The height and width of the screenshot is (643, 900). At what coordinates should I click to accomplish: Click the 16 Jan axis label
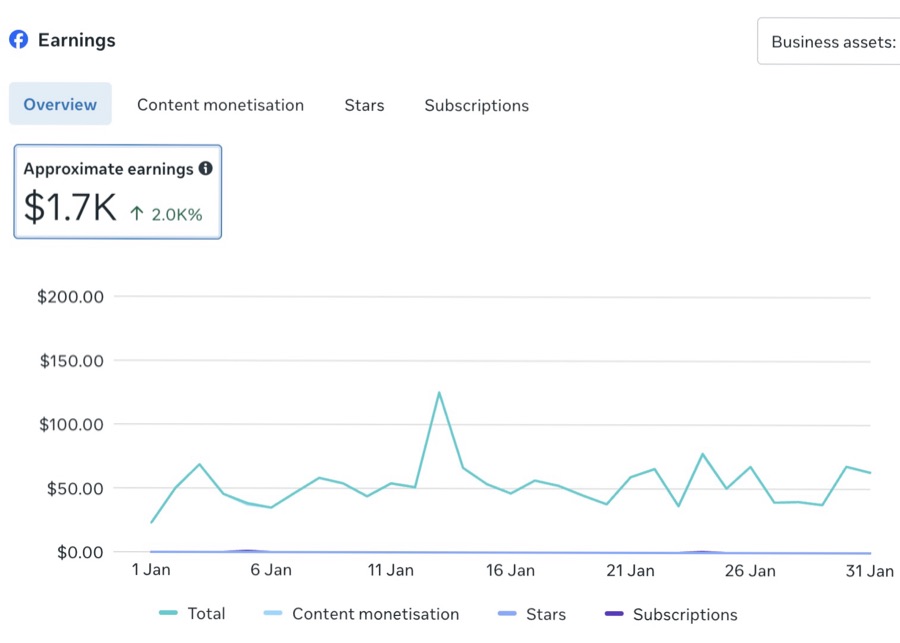[510, 571]
